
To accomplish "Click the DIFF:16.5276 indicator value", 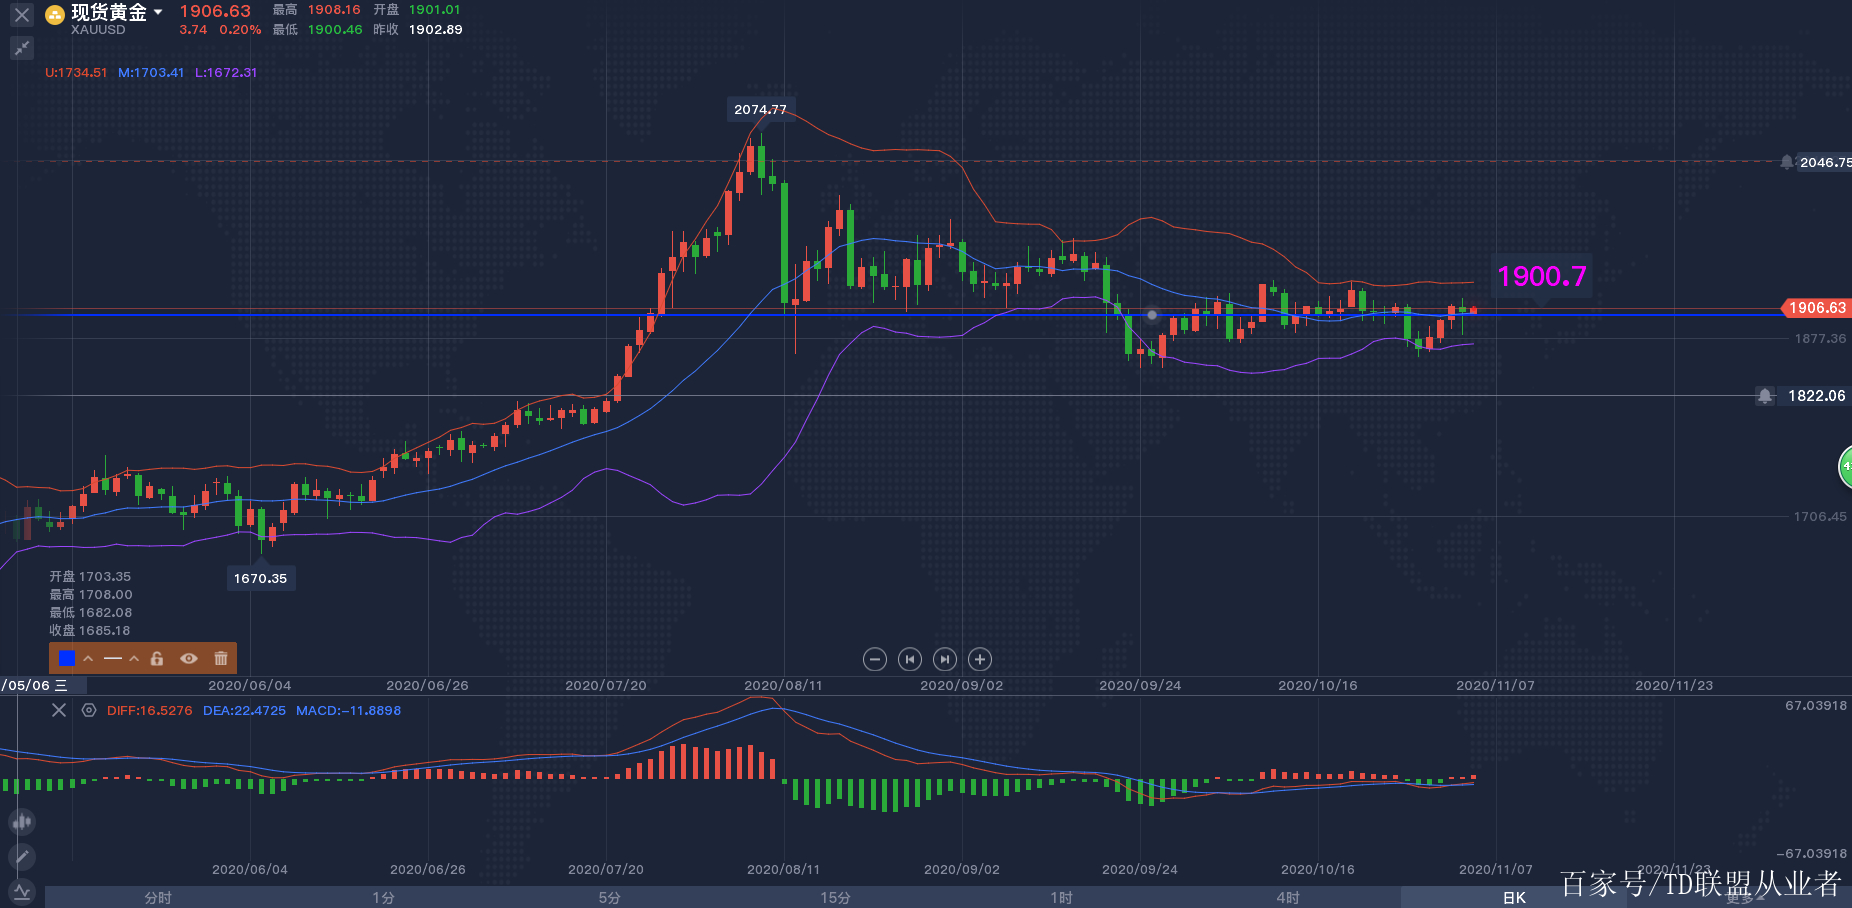I will (149, 710).
